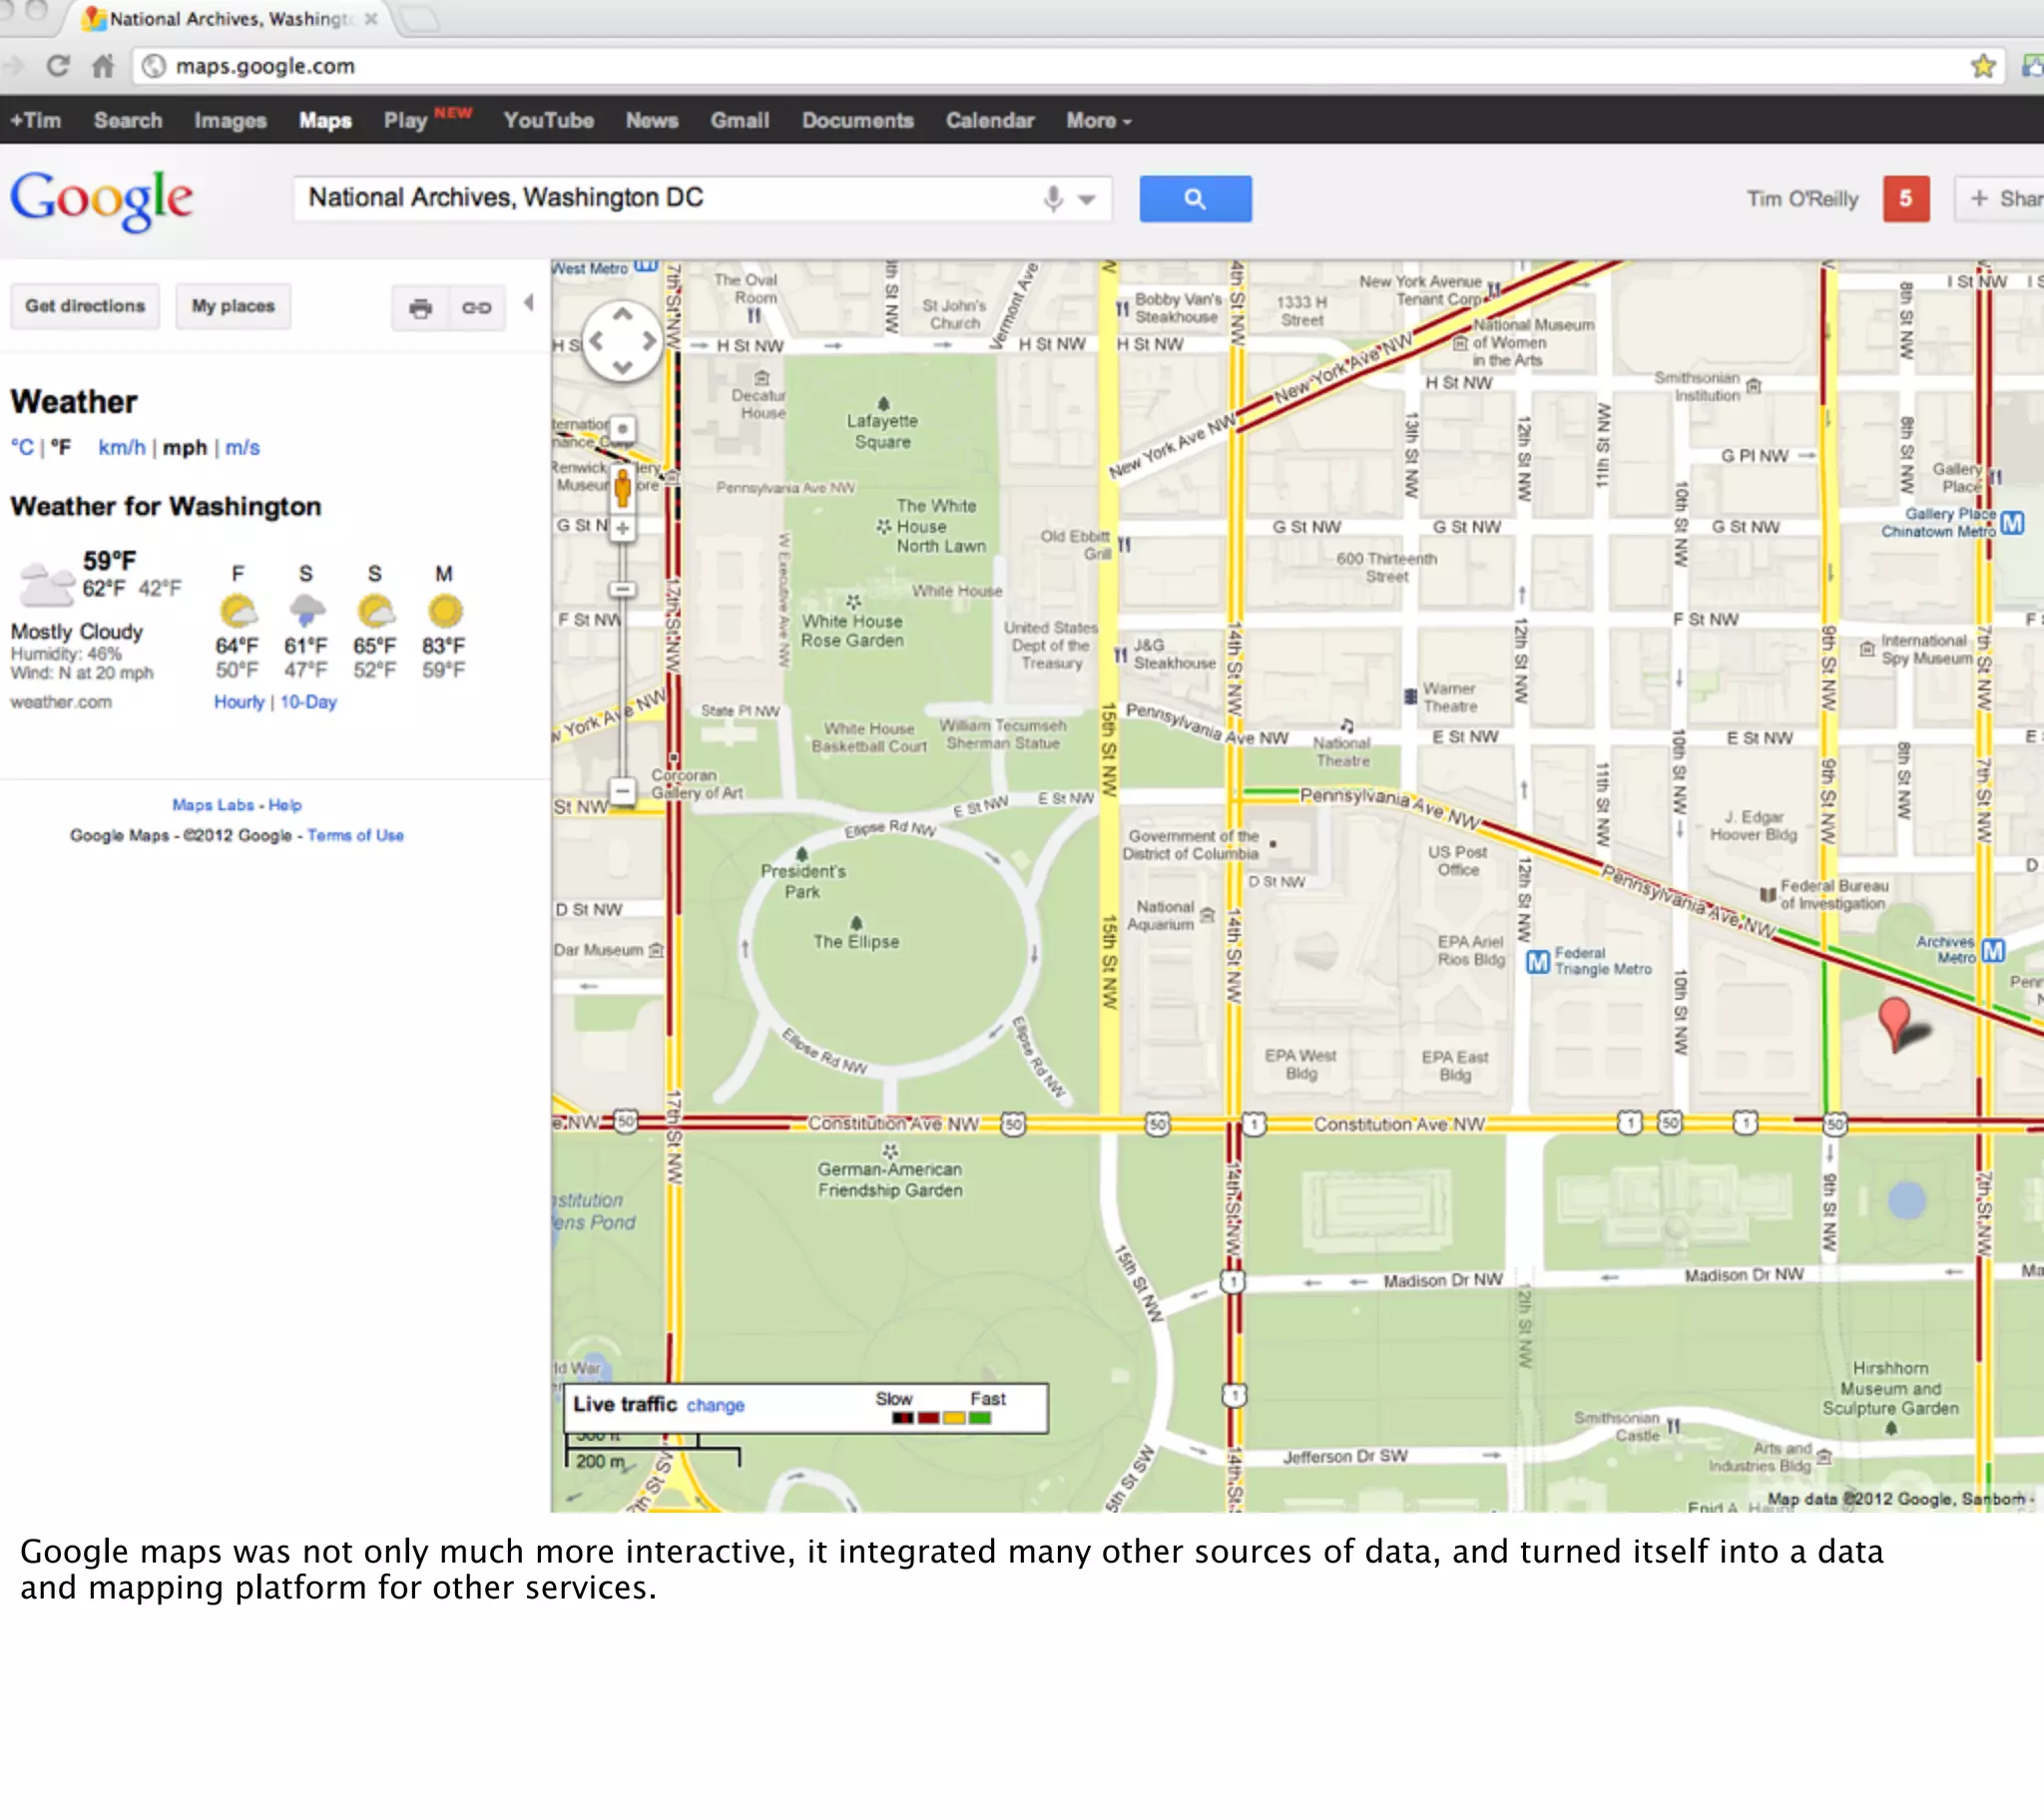The image size is (2044, 1820).
Task: Click the my-location button on map
Action: click(x=622, y=430)
